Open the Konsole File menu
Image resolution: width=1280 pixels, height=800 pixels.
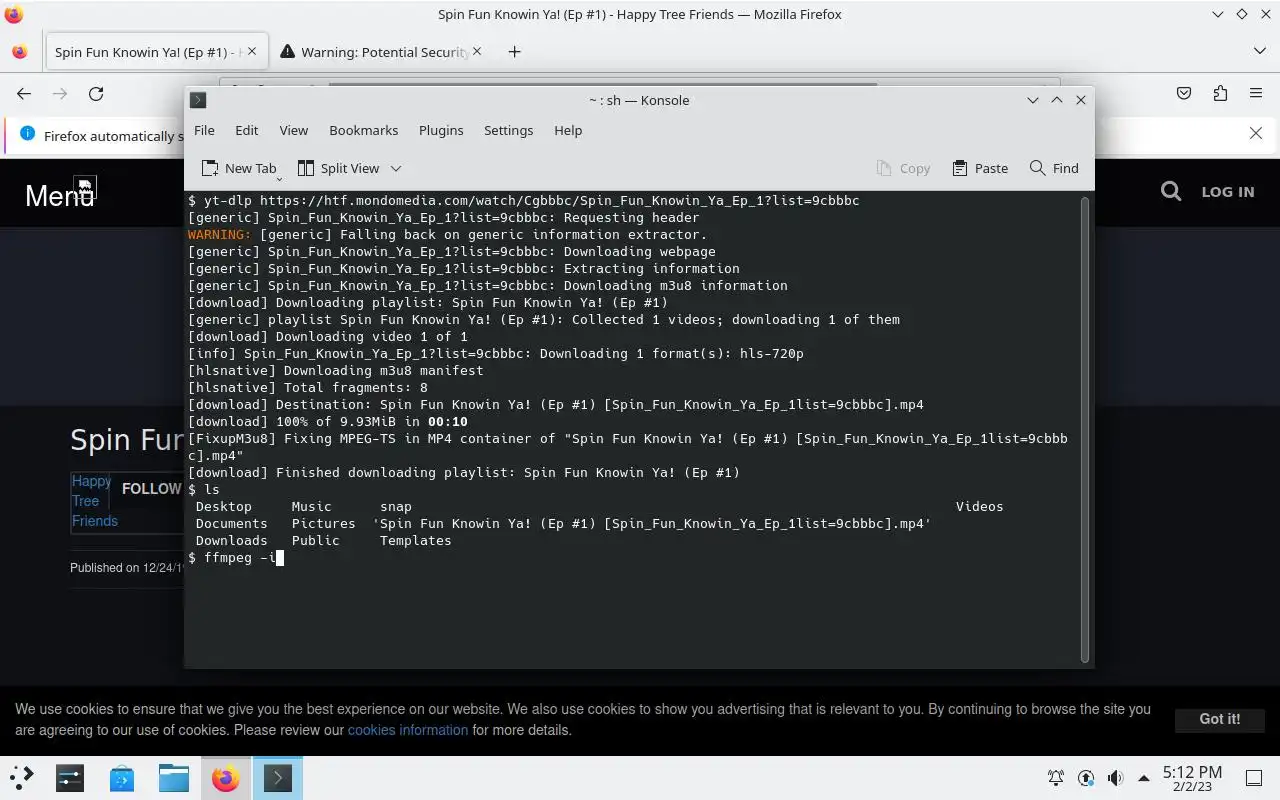204,130
